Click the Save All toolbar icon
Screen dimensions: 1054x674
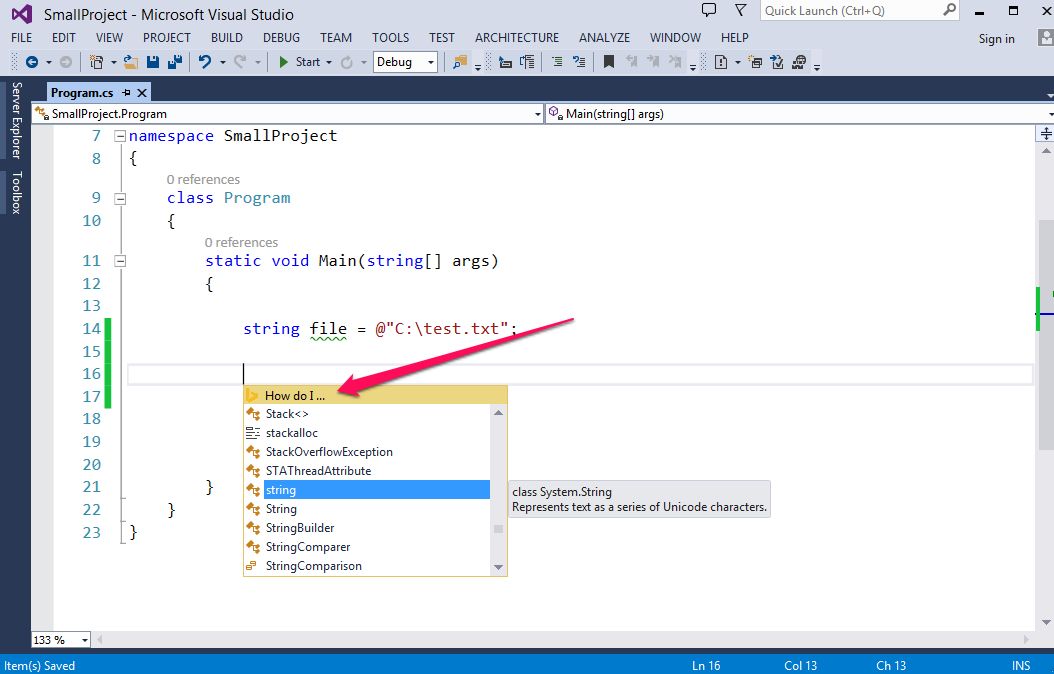[x=174, y=62]
